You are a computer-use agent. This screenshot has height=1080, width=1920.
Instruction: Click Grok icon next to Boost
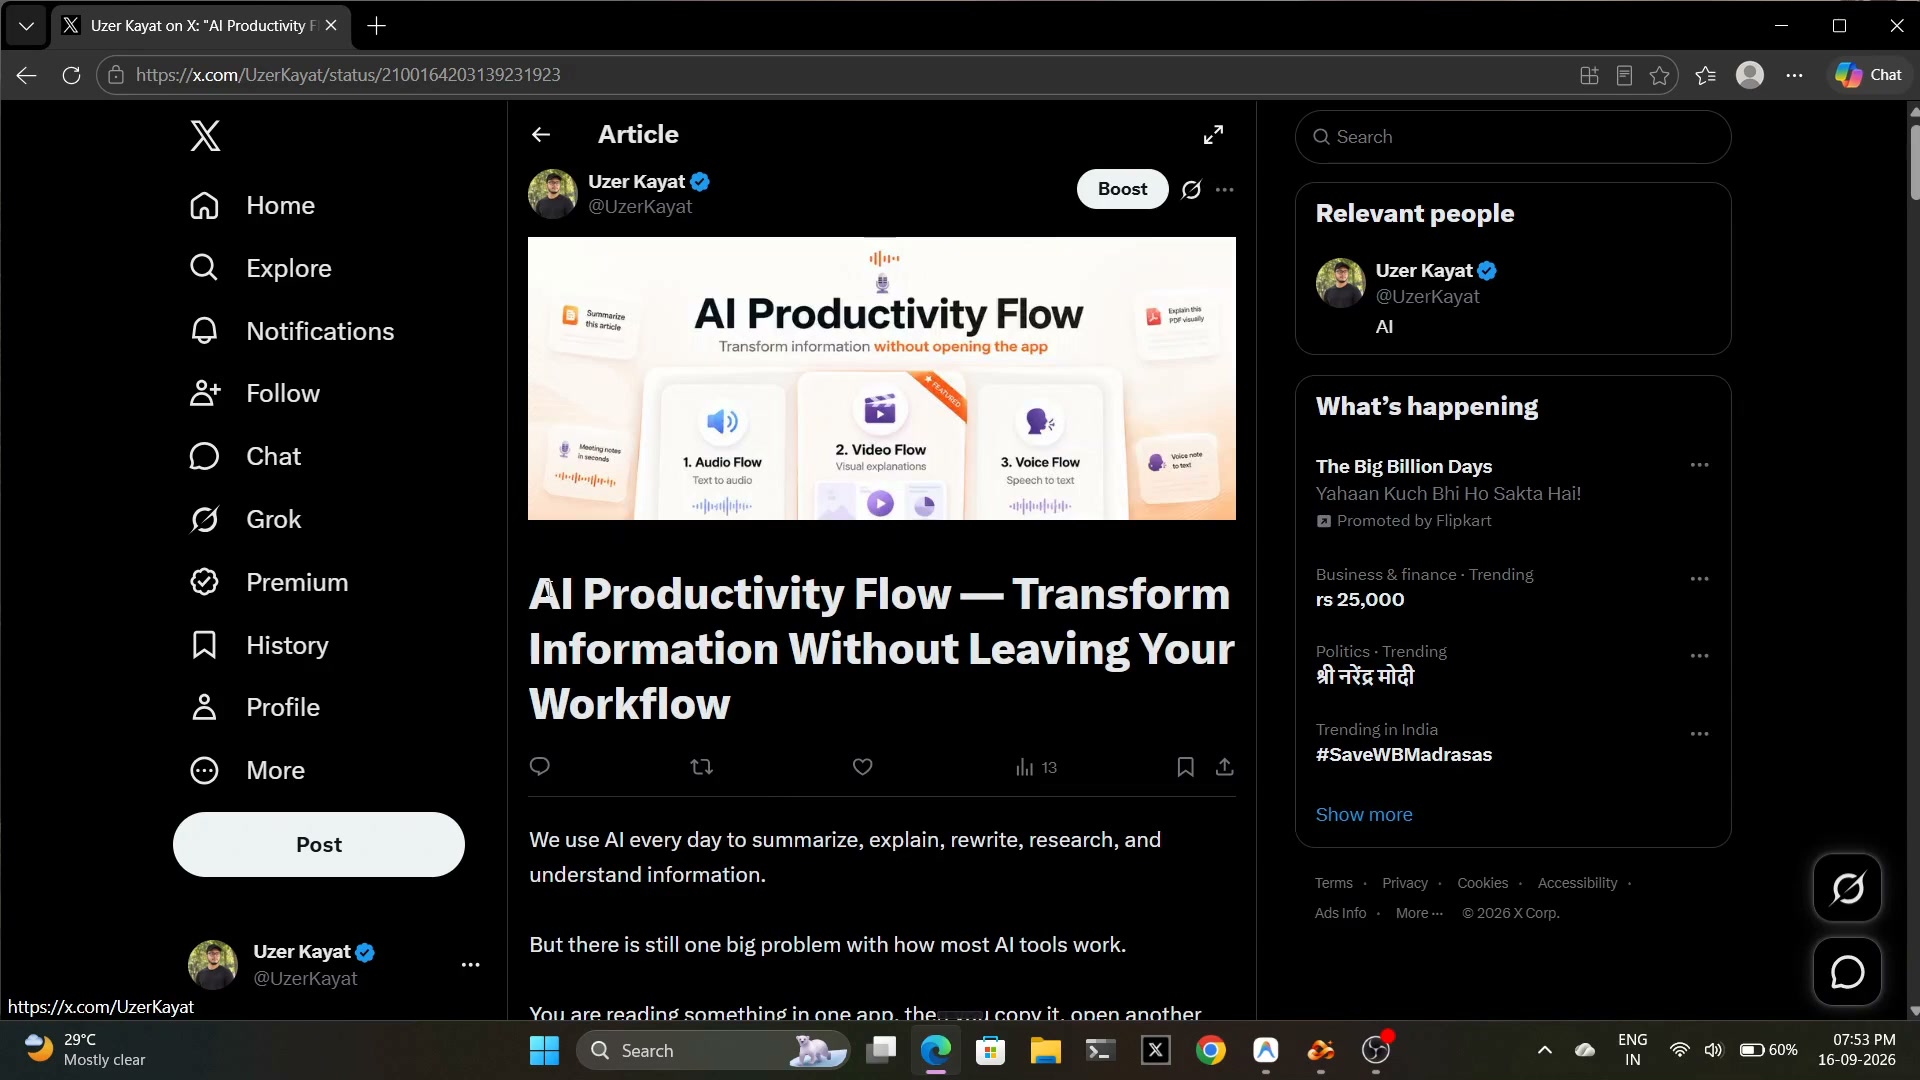click(1191, 189)
